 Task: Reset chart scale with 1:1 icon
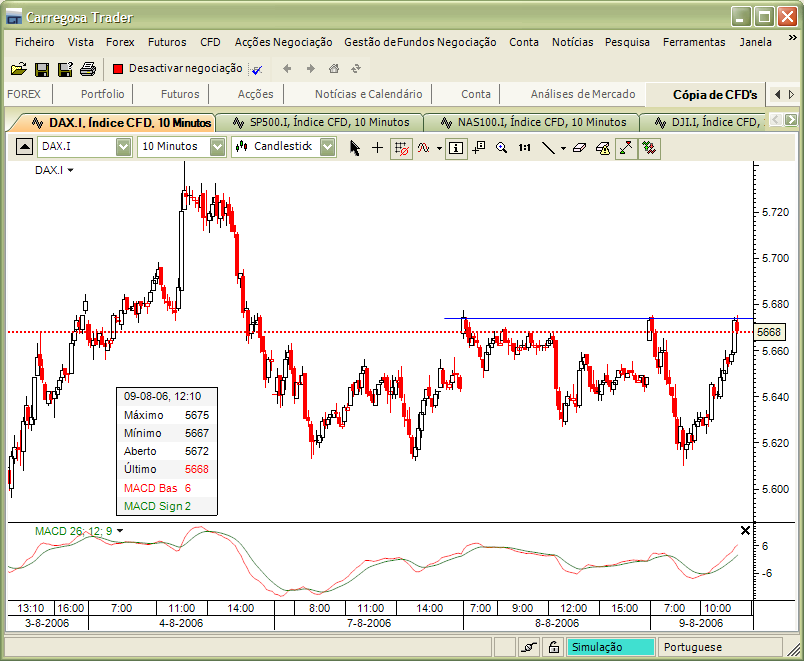click(x=524, y=147)
